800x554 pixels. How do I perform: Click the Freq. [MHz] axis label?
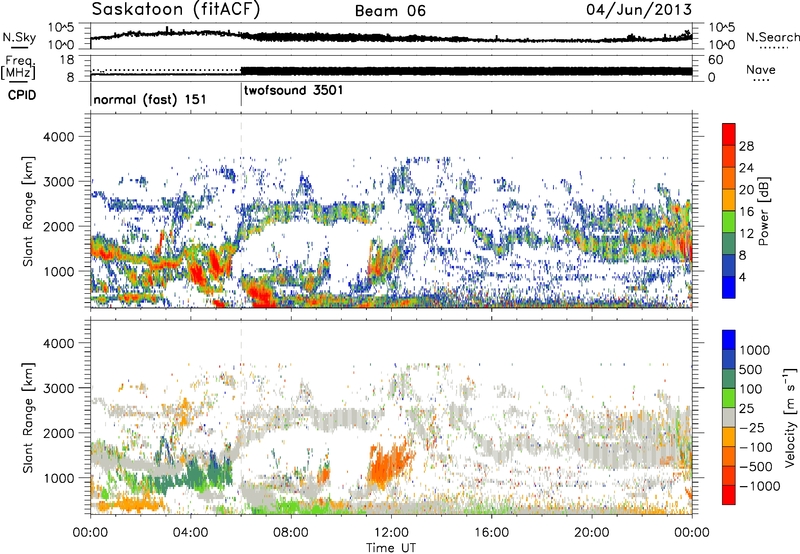pos(19,68)
